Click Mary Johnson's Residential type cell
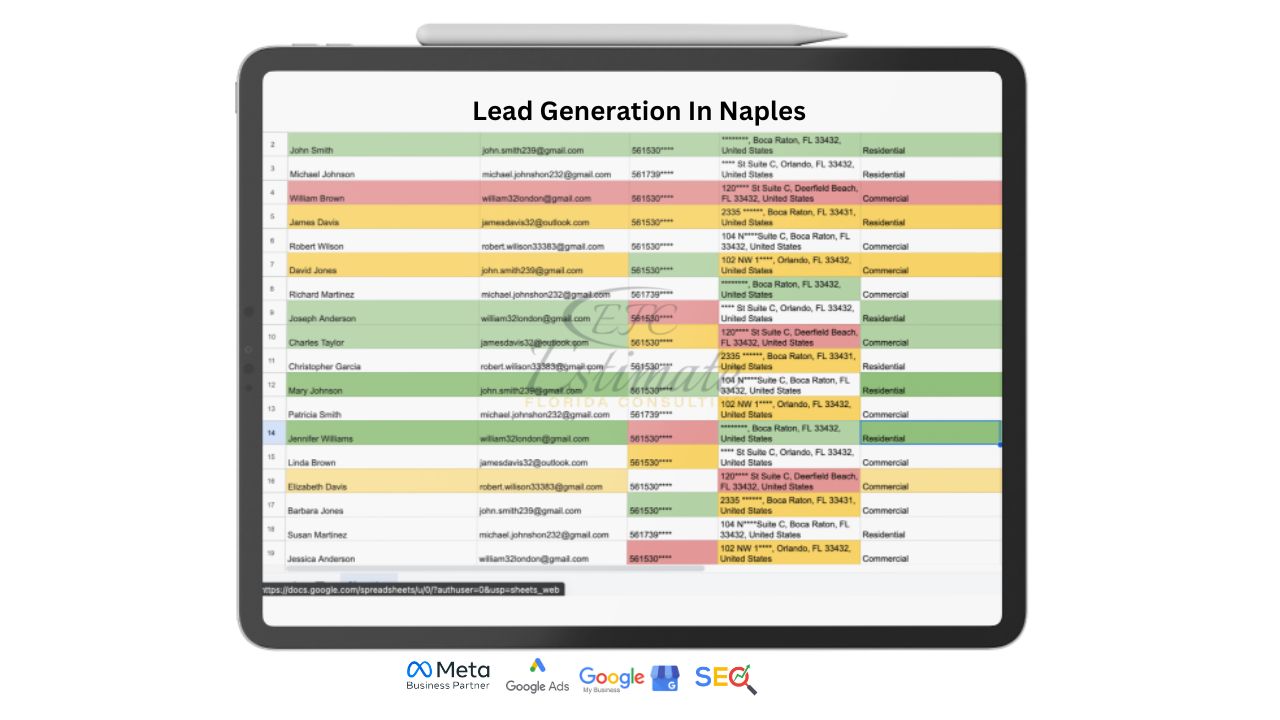1280x720 pixels. click(930, 385)
